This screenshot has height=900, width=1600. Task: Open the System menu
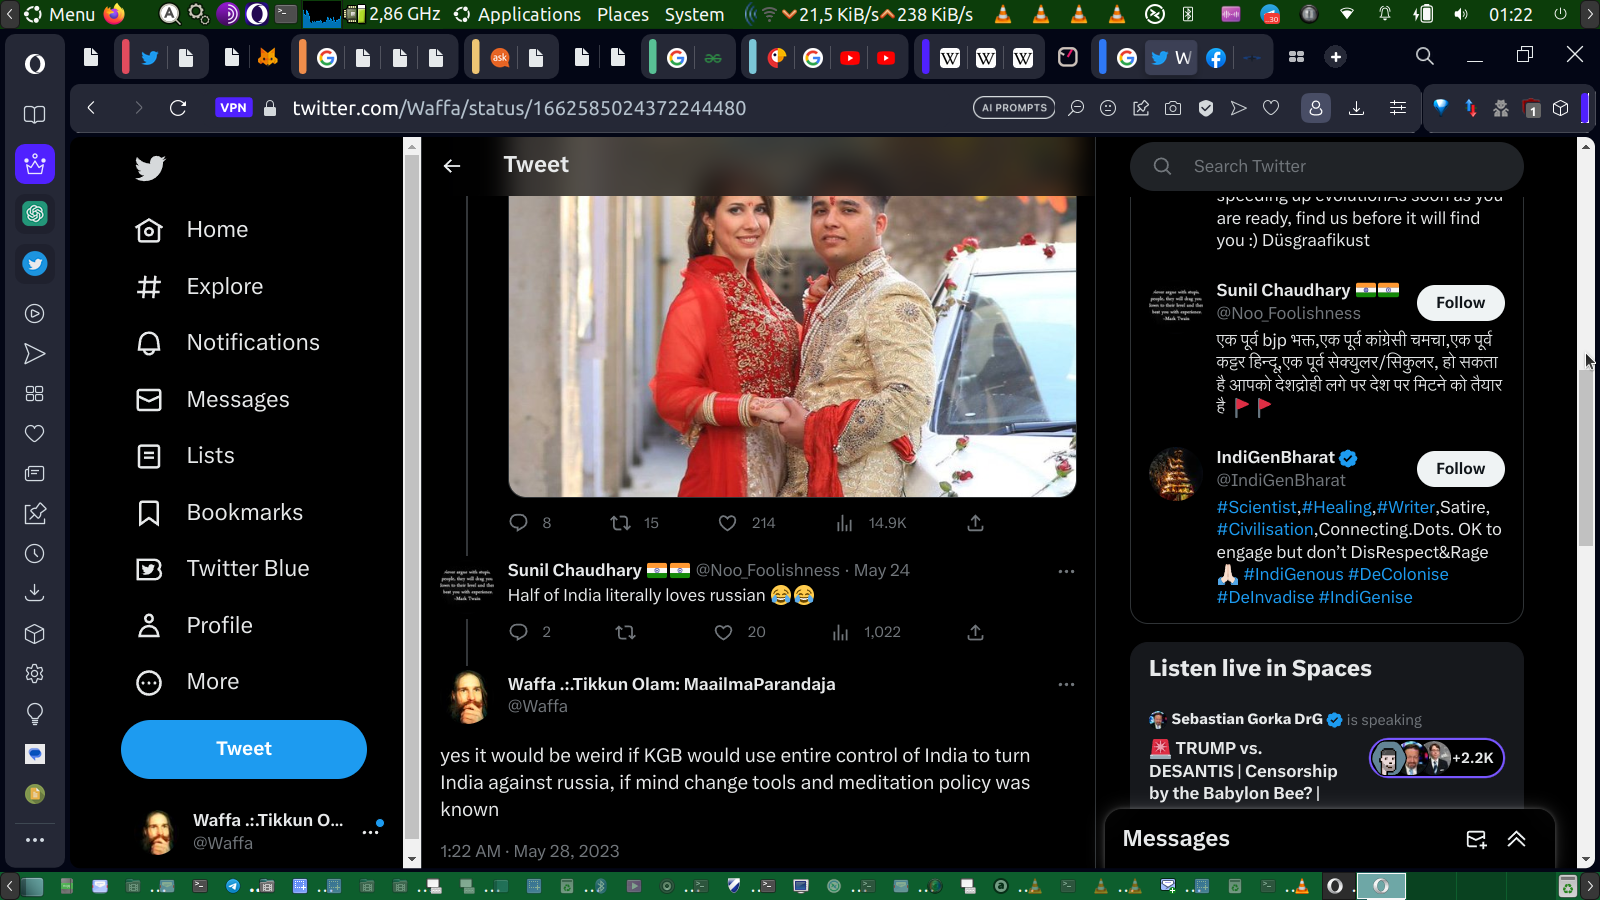(x=694, y=14)
